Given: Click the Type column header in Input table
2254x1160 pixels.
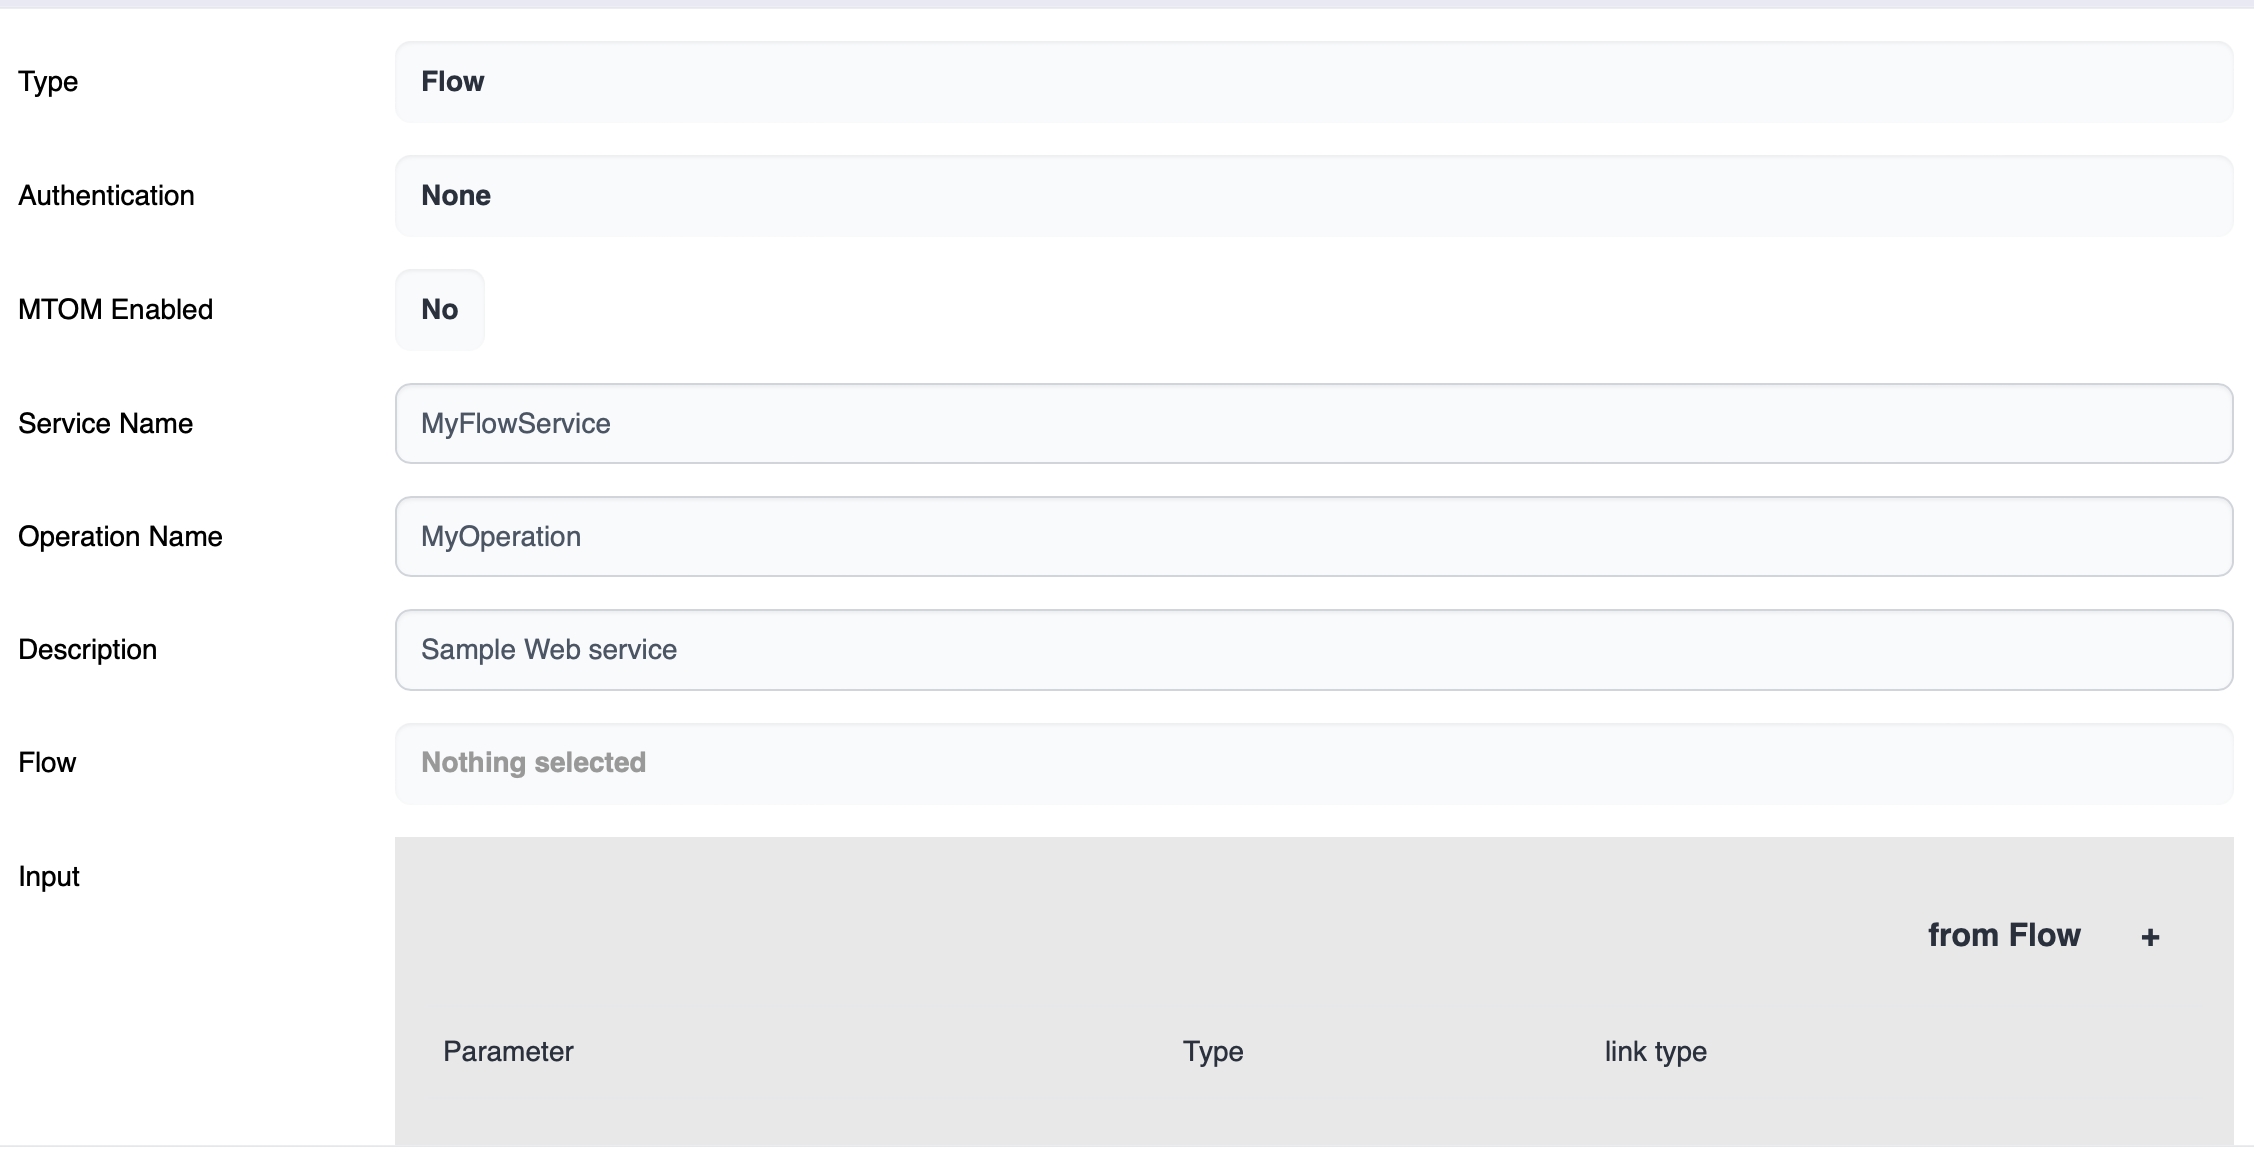Looking at the screenshot, I should pos(1213,1052).
